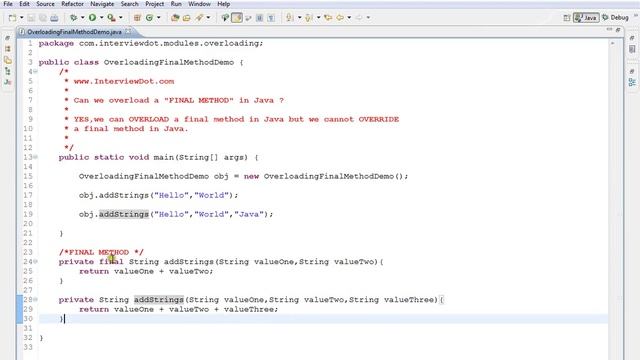Run the program with green Run icon
The image size is (640, 360).
click(93, 18)
